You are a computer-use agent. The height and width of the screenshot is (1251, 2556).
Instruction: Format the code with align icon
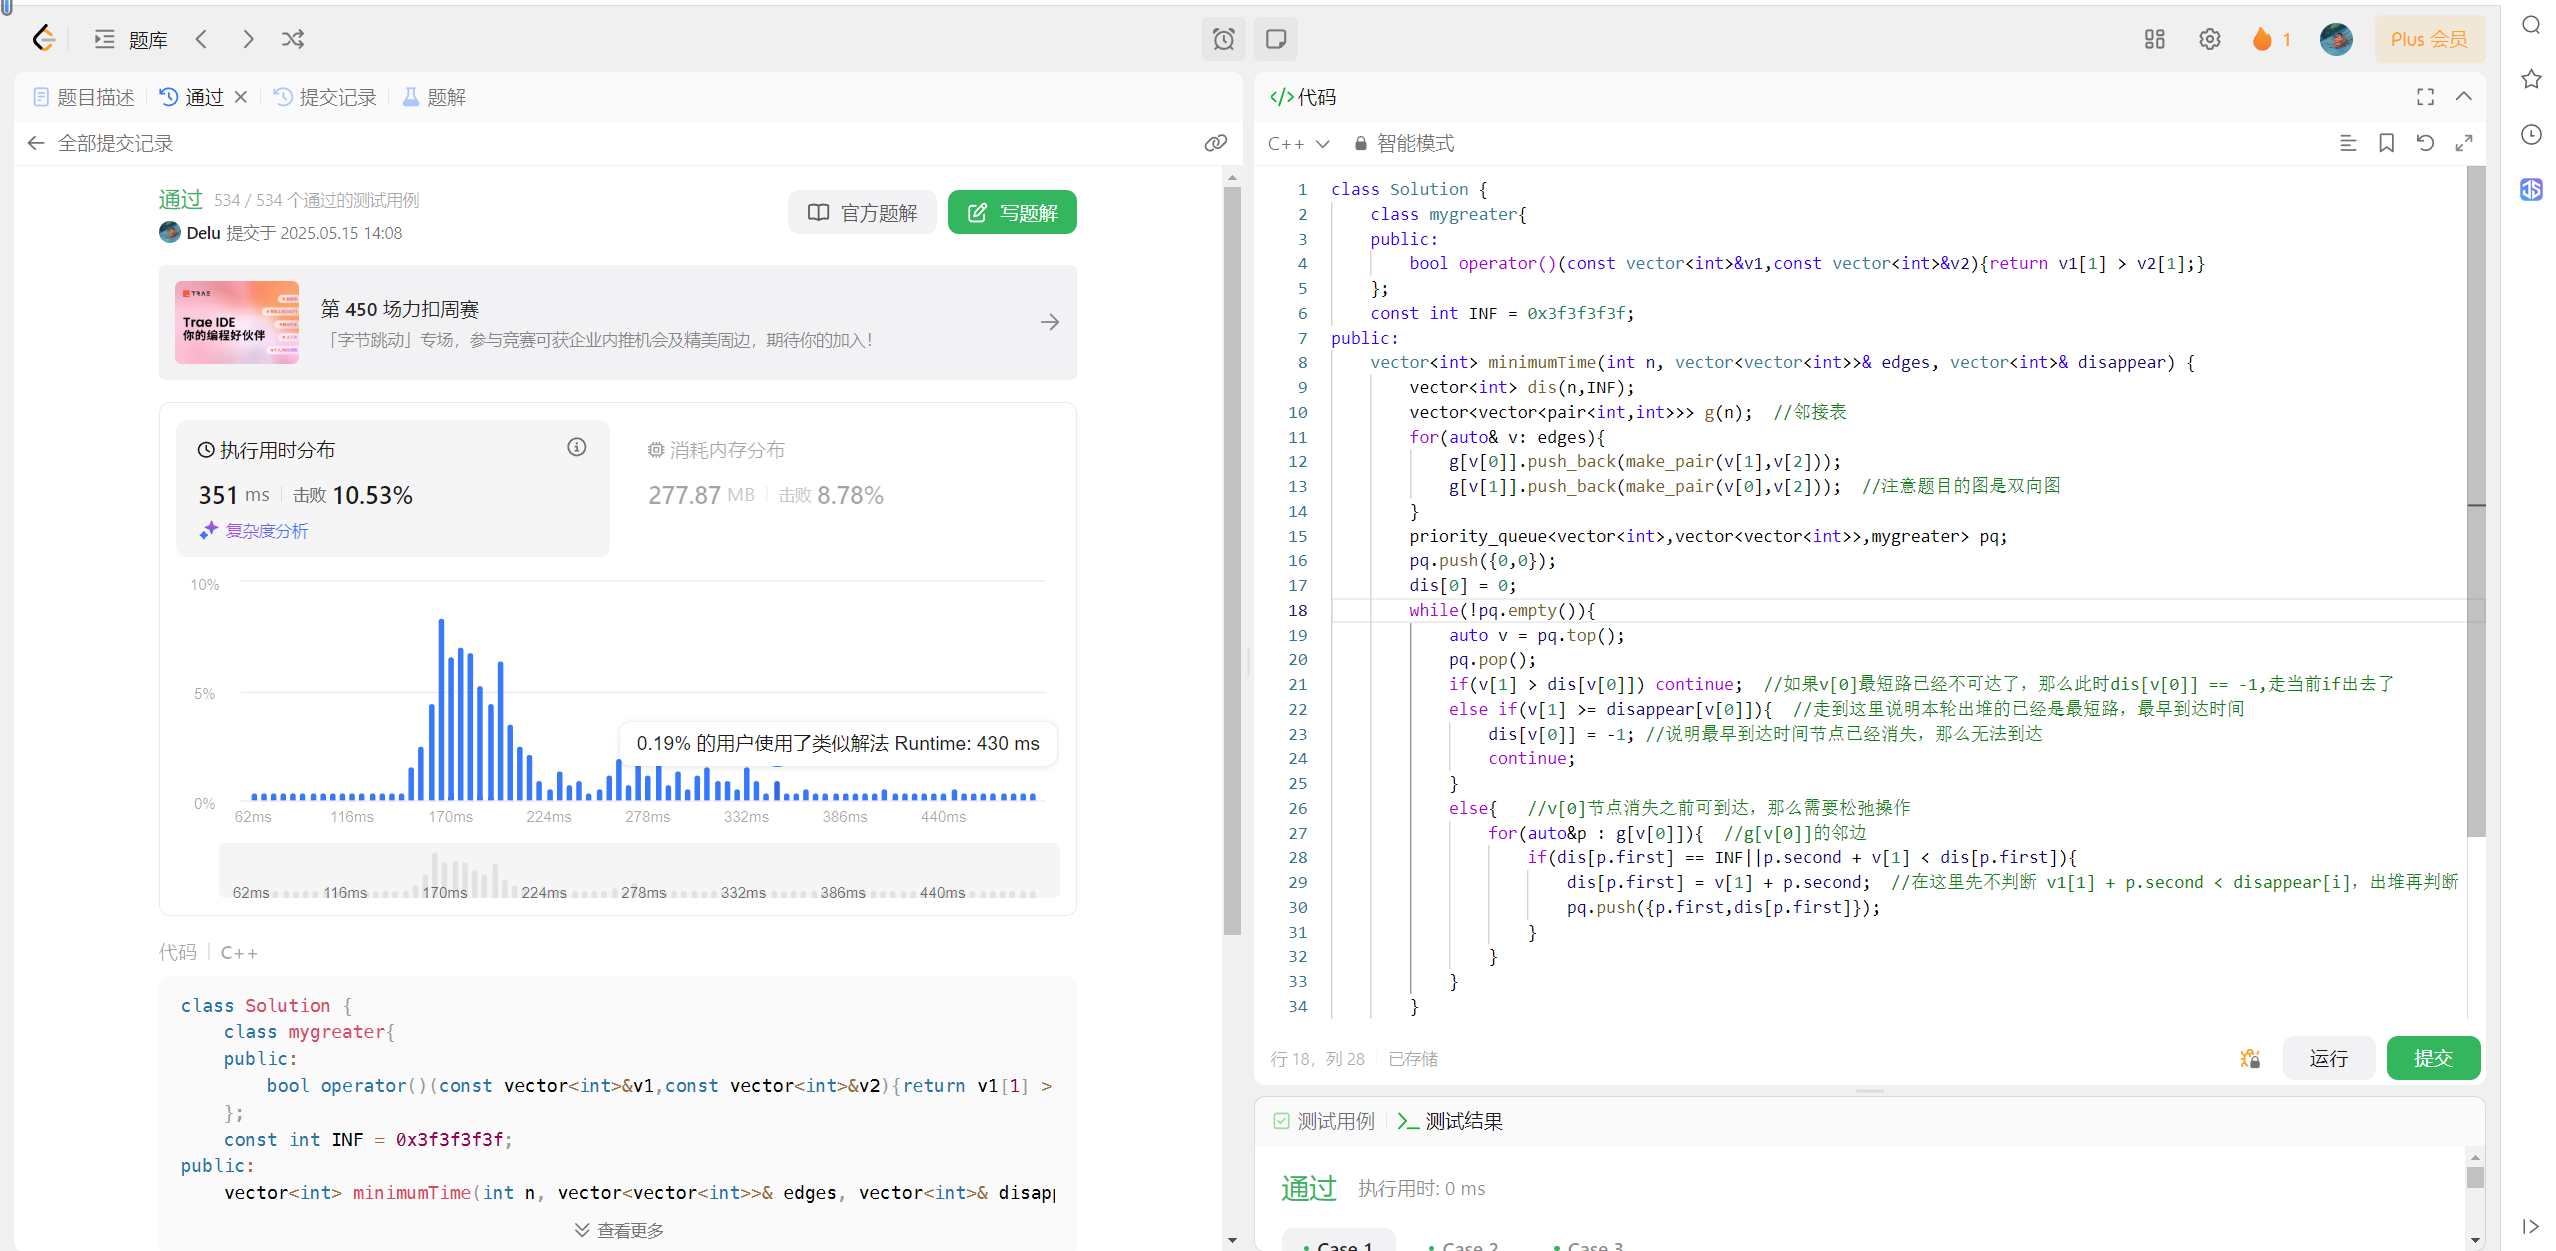click(x=2348, y=143)
